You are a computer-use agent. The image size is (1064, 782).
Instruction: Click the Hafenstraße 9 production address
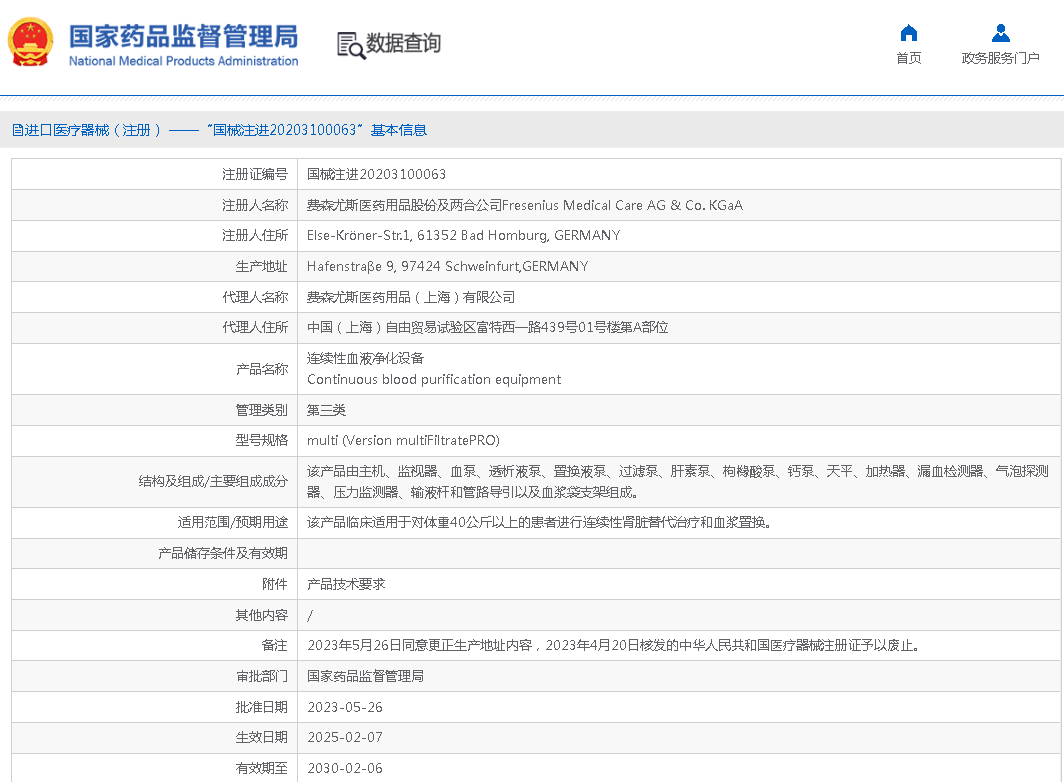(x=447, y=267)
